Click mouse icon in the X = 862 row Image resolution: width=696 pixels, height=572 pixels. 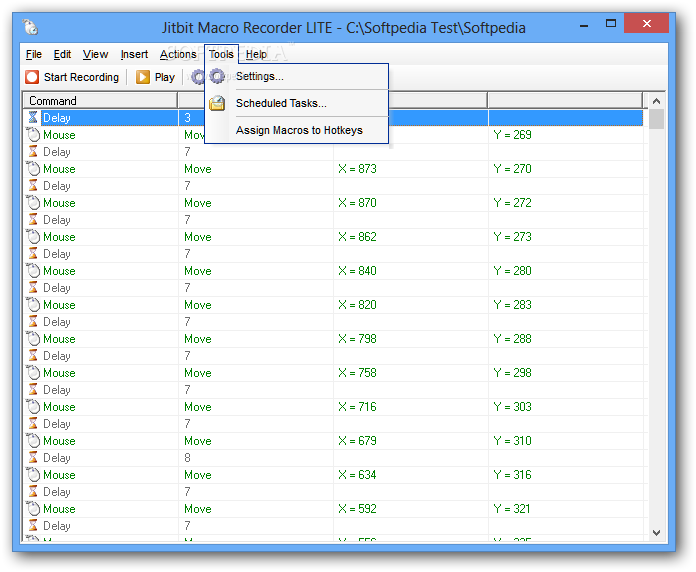click(33, 237)
